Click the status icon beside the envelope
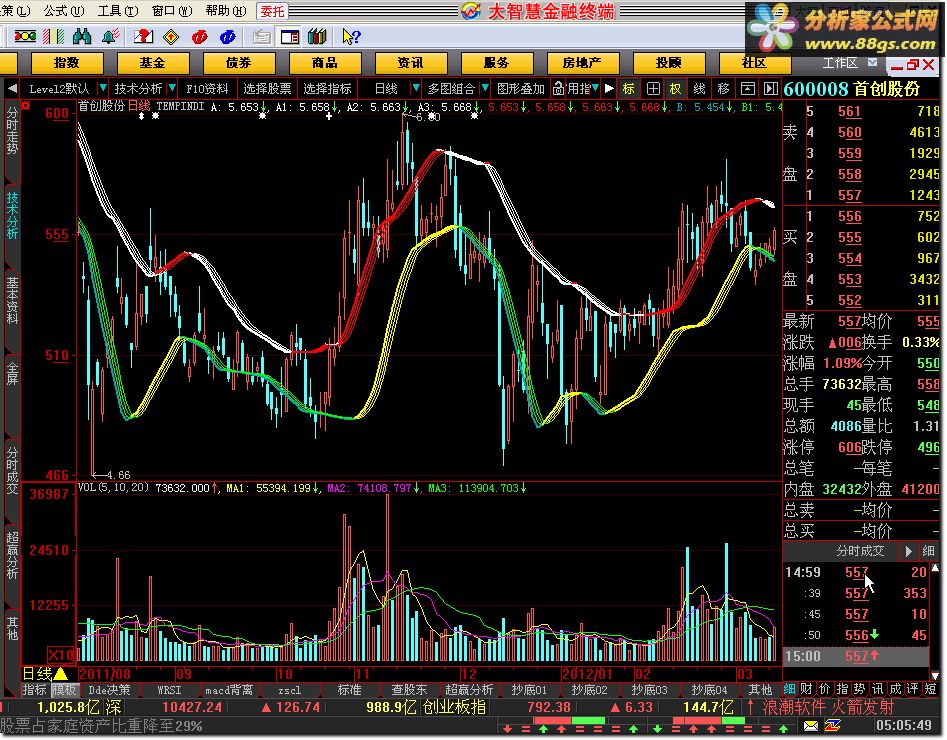 (833, 725)
